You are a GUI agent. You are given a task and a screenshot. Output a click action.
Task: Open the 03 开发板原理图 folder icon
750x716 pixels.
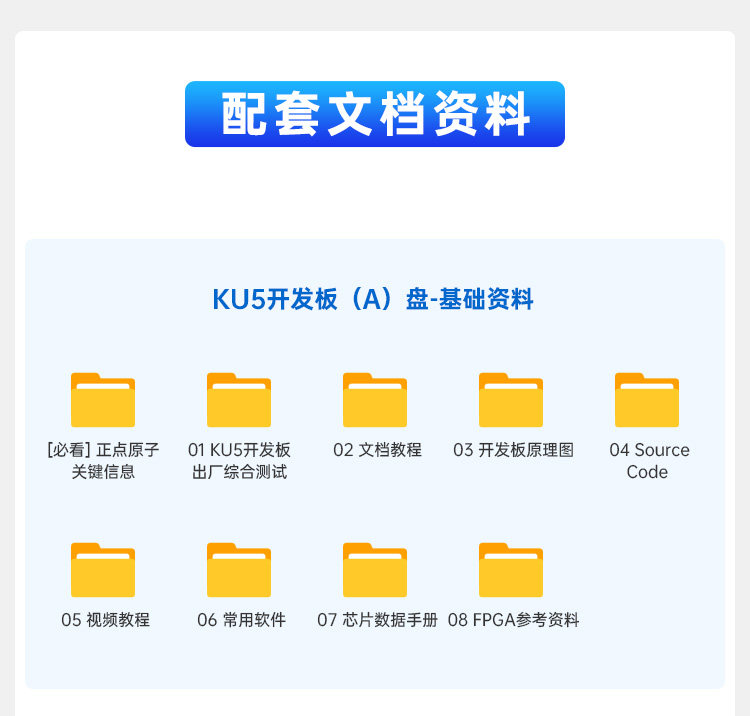511,400
